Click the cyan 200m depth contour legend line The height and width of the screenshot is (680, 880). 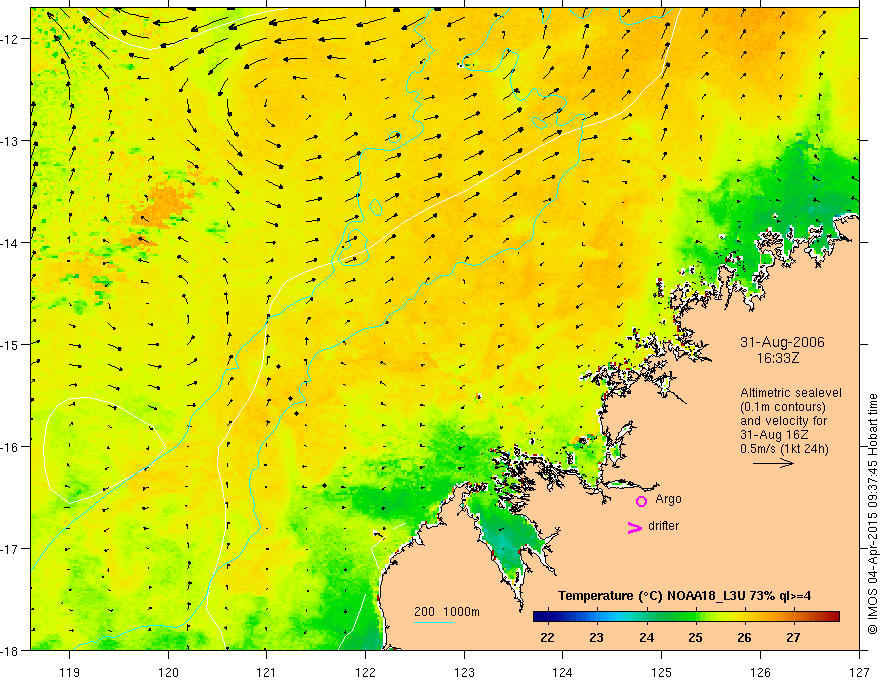click(x=434, y=622)
